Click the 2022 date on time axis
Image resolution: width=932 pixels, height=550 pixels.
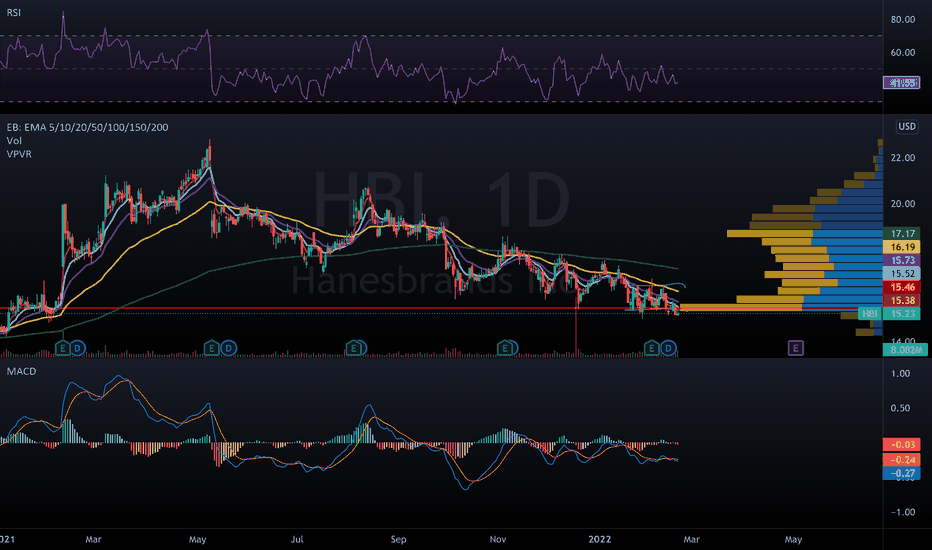pyautogui.click(x=599, y=539)
